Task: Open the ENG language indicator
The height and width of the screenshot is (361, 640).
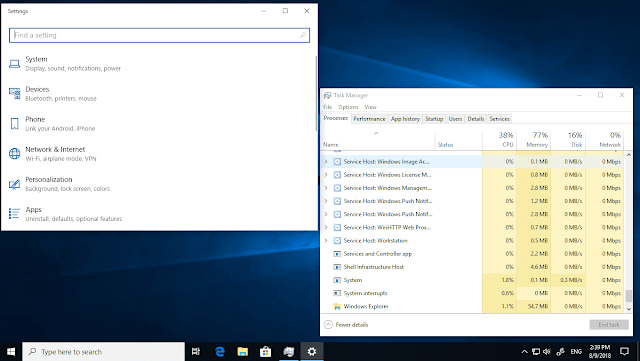Action: (x=576, y=352)
